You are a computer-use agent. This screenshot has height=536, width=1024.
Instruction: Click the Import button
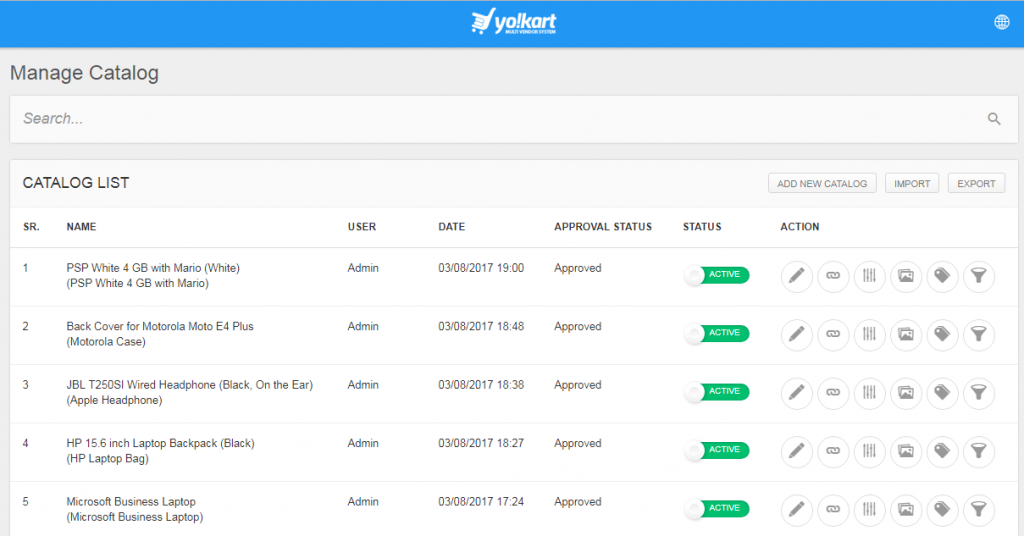tap(912, 183)
